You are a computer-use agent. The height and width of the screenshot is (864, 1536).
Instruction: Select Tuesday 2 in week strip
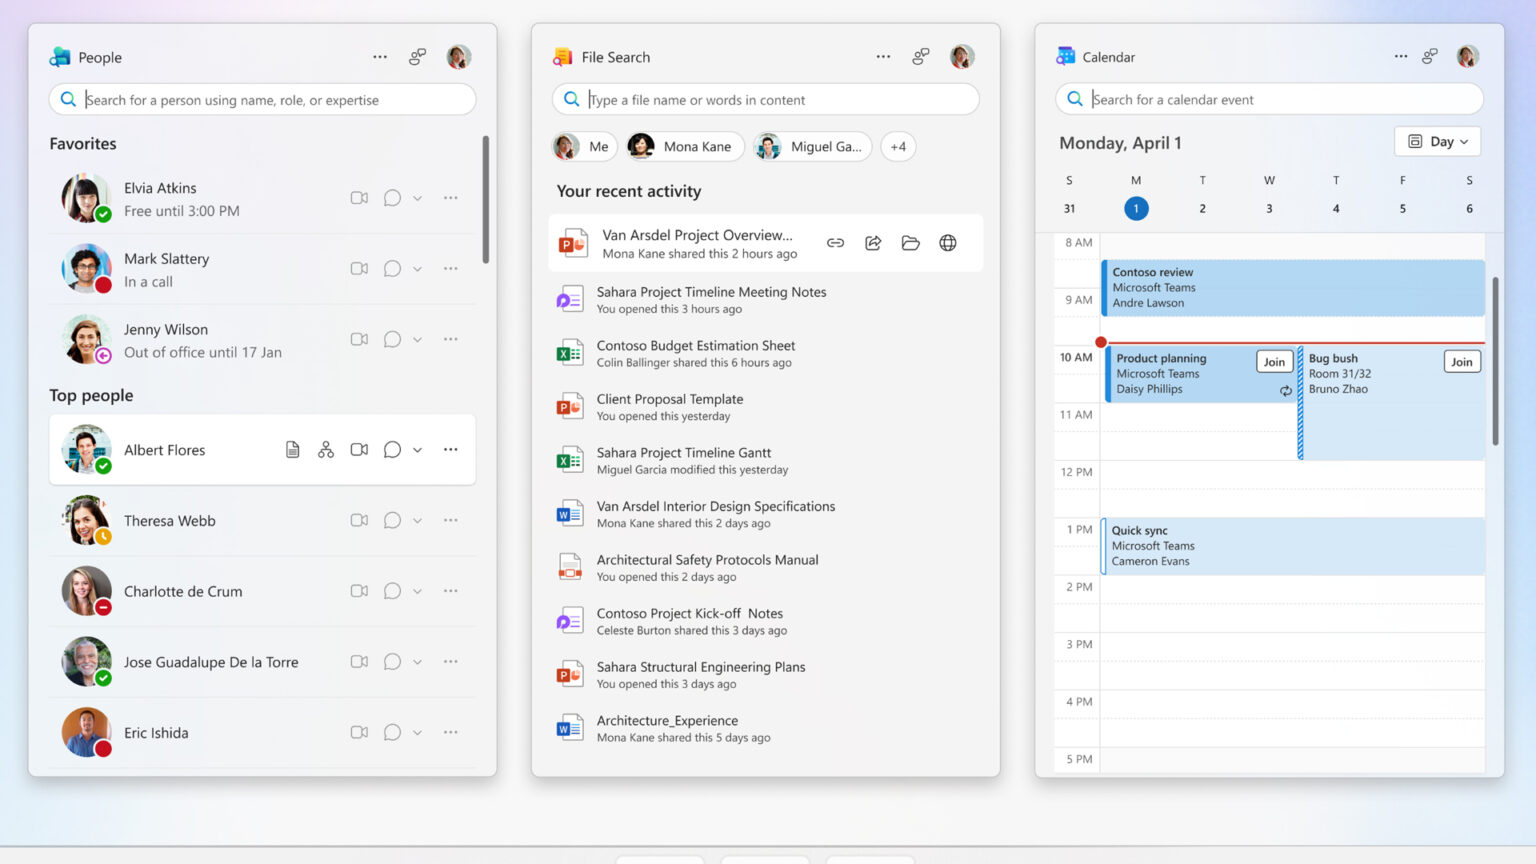click(x=1202, y=208)
